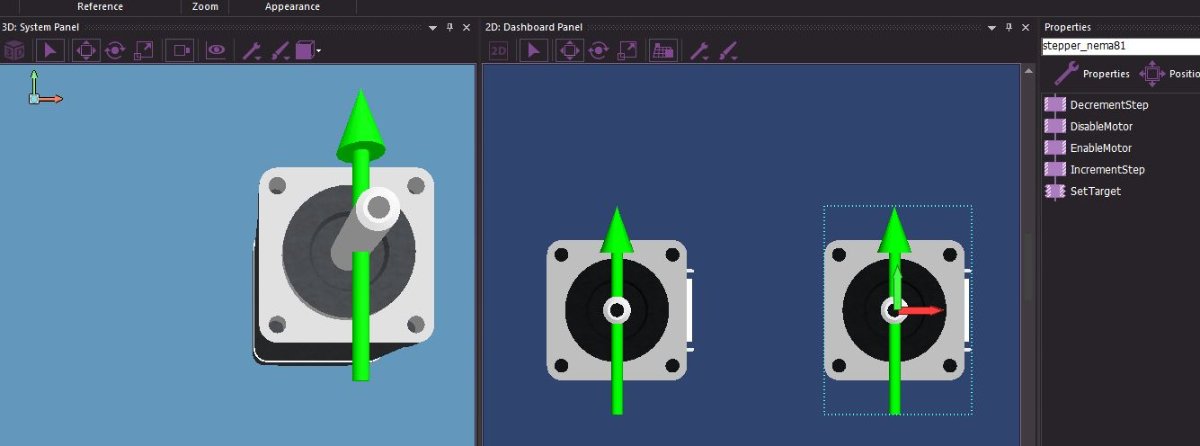Close the 2D Dashboard Panel
This screenshot has width=1200, height=446.
click(1025, 27)
